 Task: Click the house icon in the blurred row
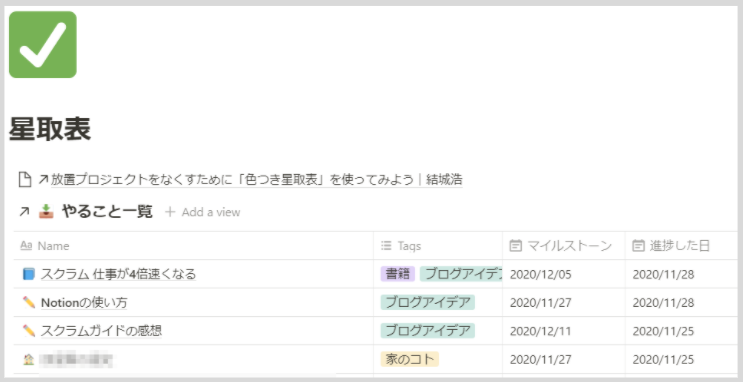click(x=29, y=359)
